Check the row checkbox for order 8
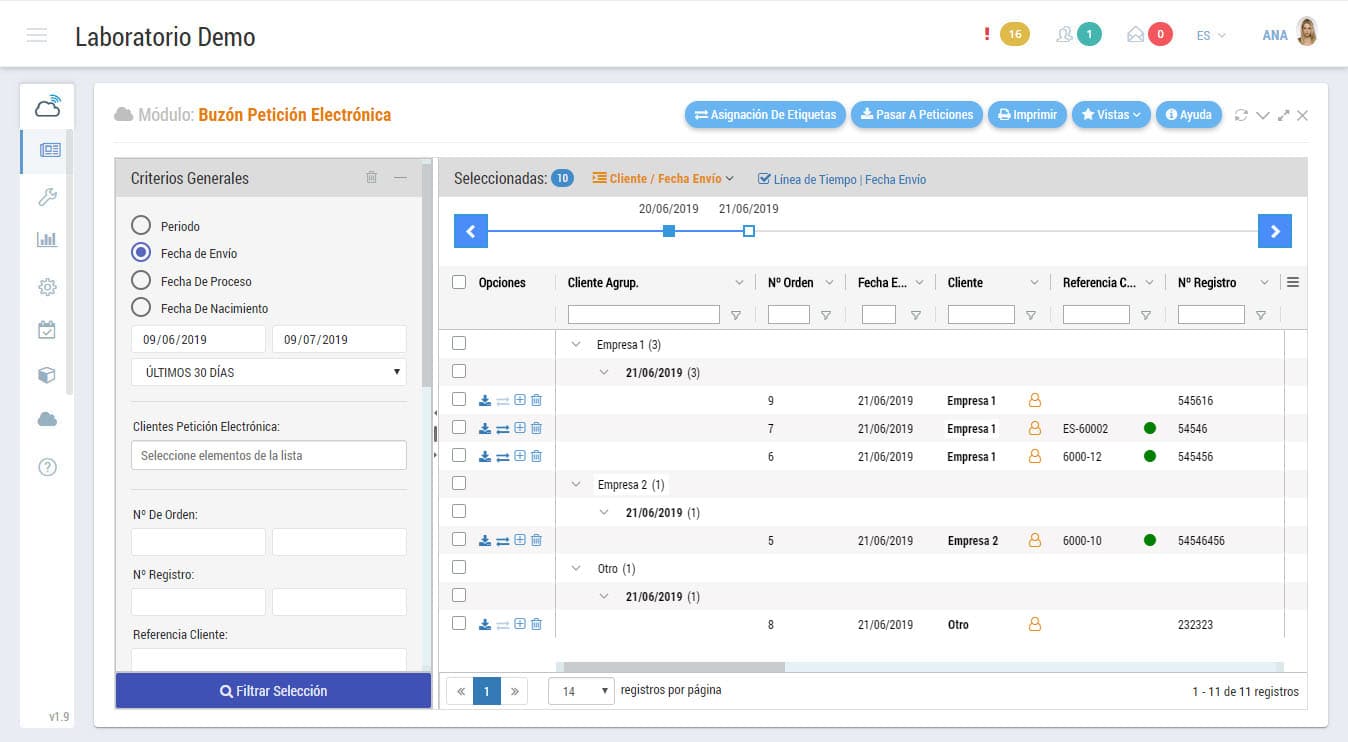 (x=459, y=623)
